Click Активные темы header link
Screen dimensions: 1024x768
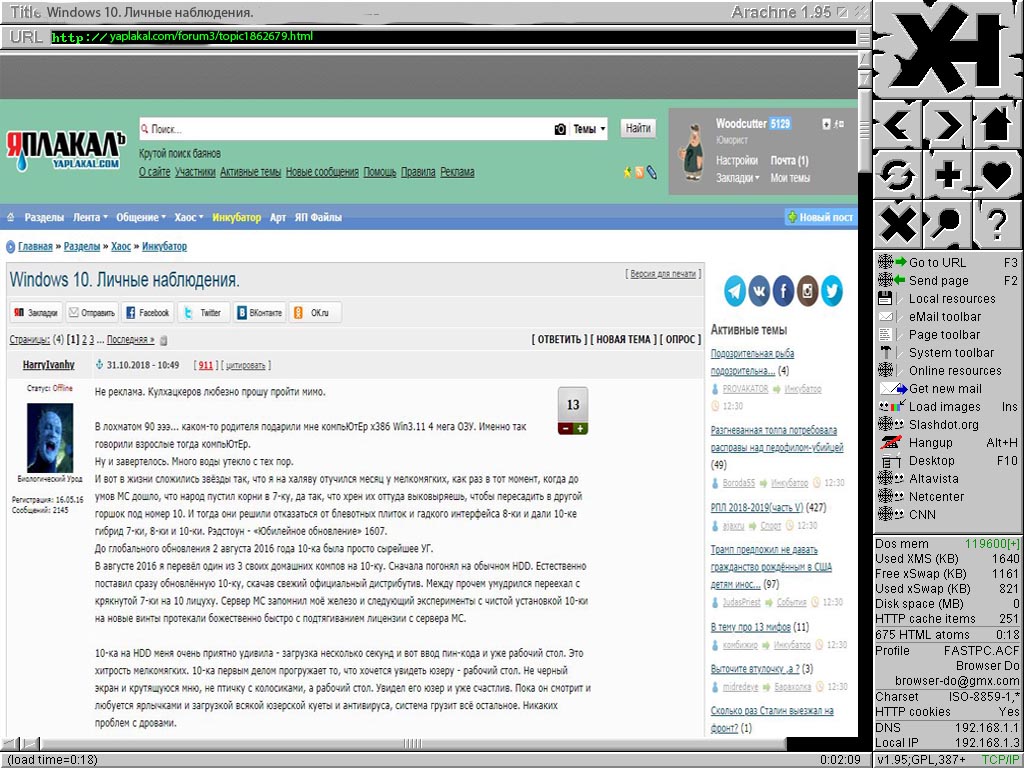pos(250,172)
